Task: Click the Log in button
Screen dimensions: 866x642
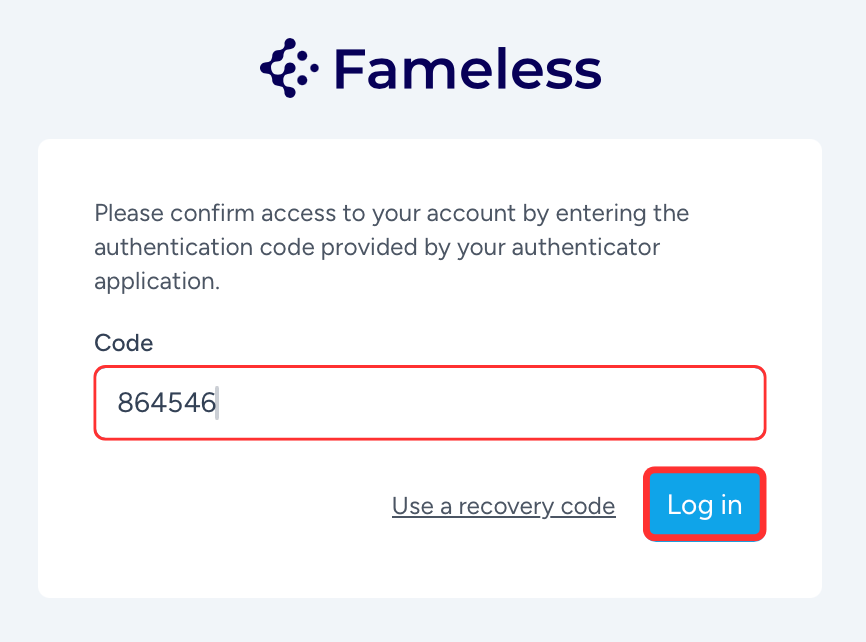Action: [x=704, y=504]
